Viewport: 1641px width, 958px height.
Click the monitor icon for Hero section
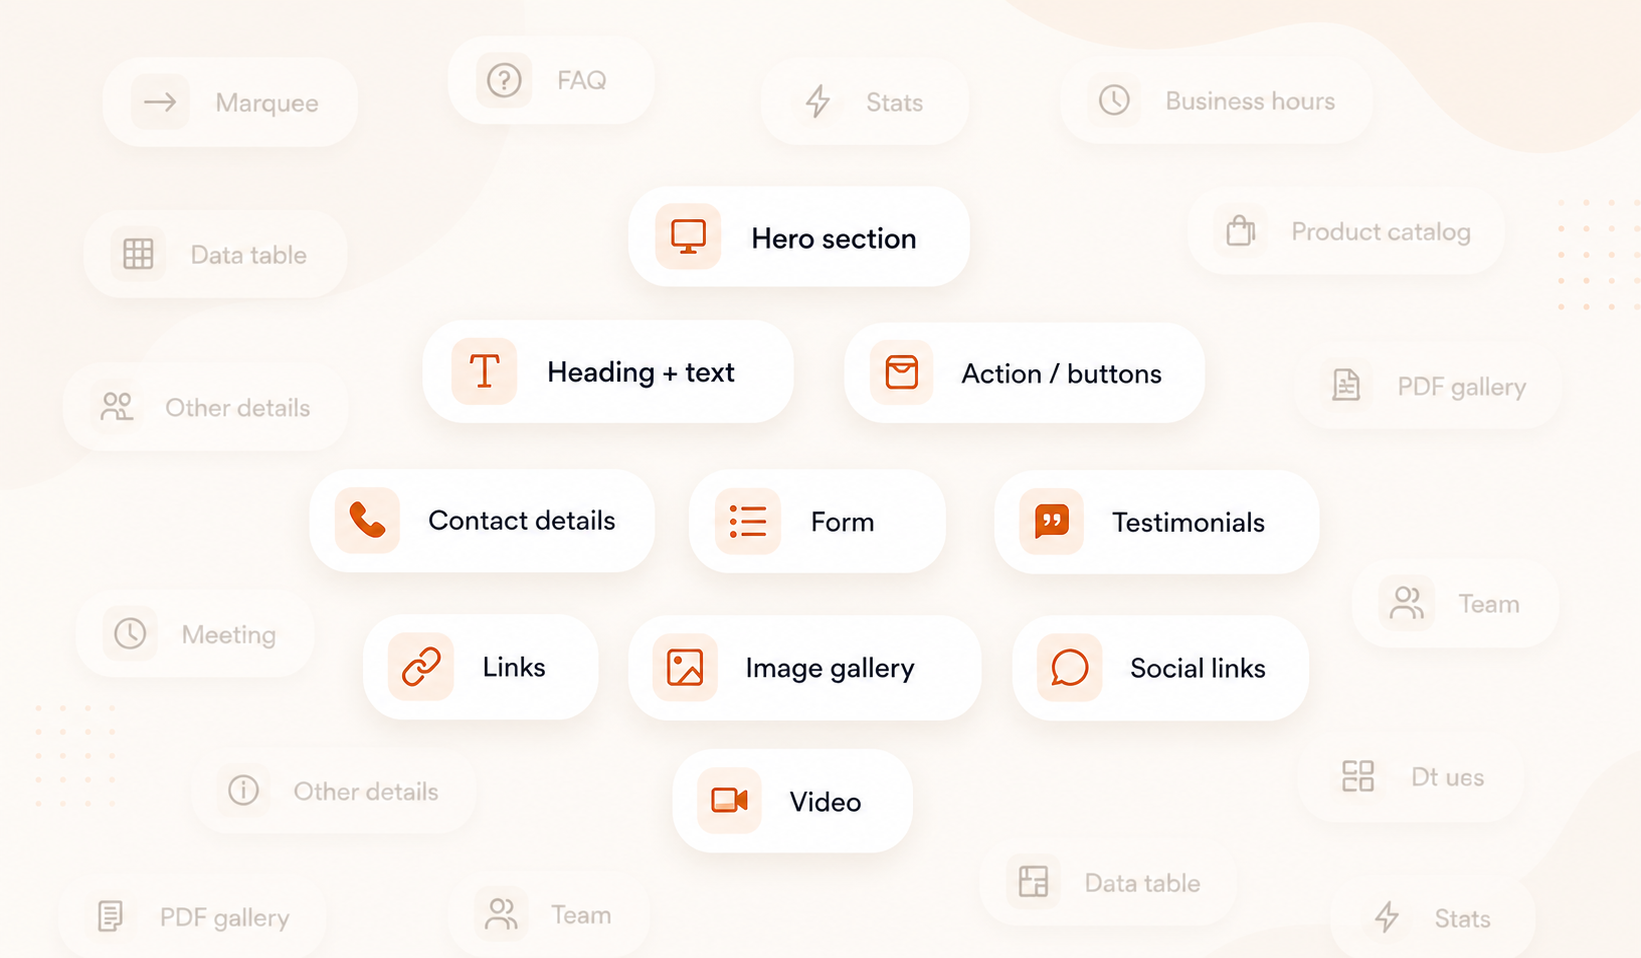pos(688,237)
